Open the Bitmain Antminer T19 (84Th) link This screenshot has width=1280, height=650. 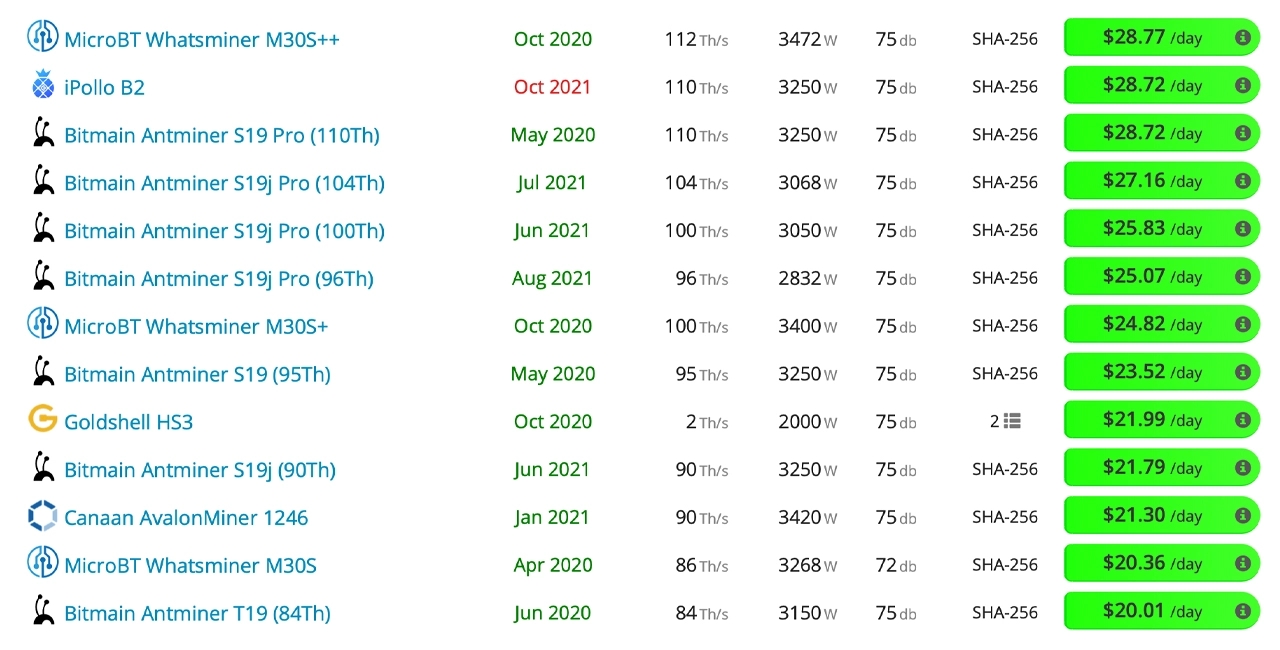coord(197,613)
